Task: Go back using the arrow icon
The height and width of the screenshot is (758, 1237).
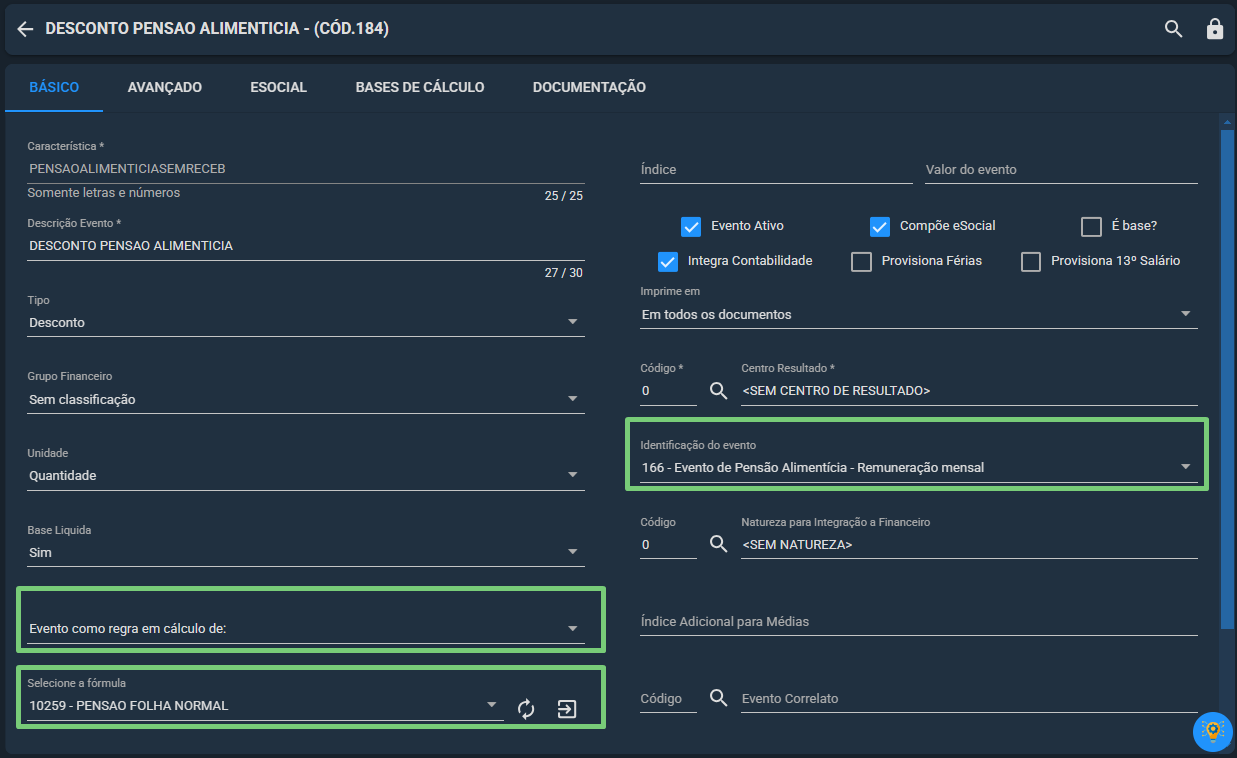Action: tap(25, 29)
